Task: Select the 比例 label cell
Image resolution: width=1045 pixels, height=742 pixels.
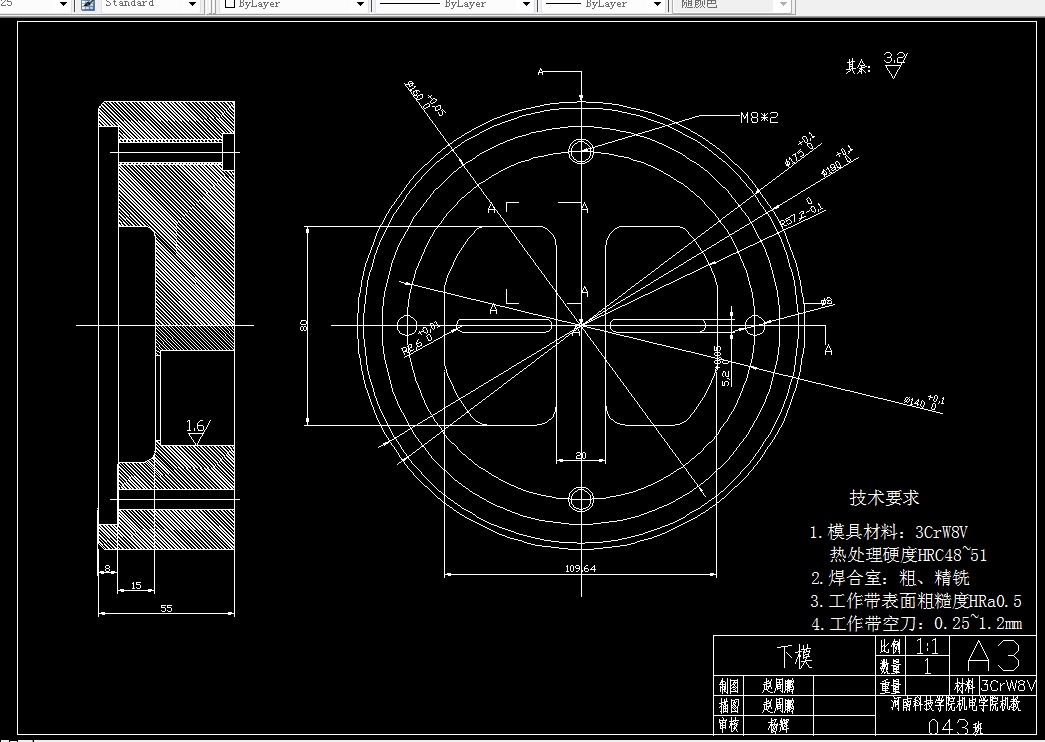Action: click(891, 647)
